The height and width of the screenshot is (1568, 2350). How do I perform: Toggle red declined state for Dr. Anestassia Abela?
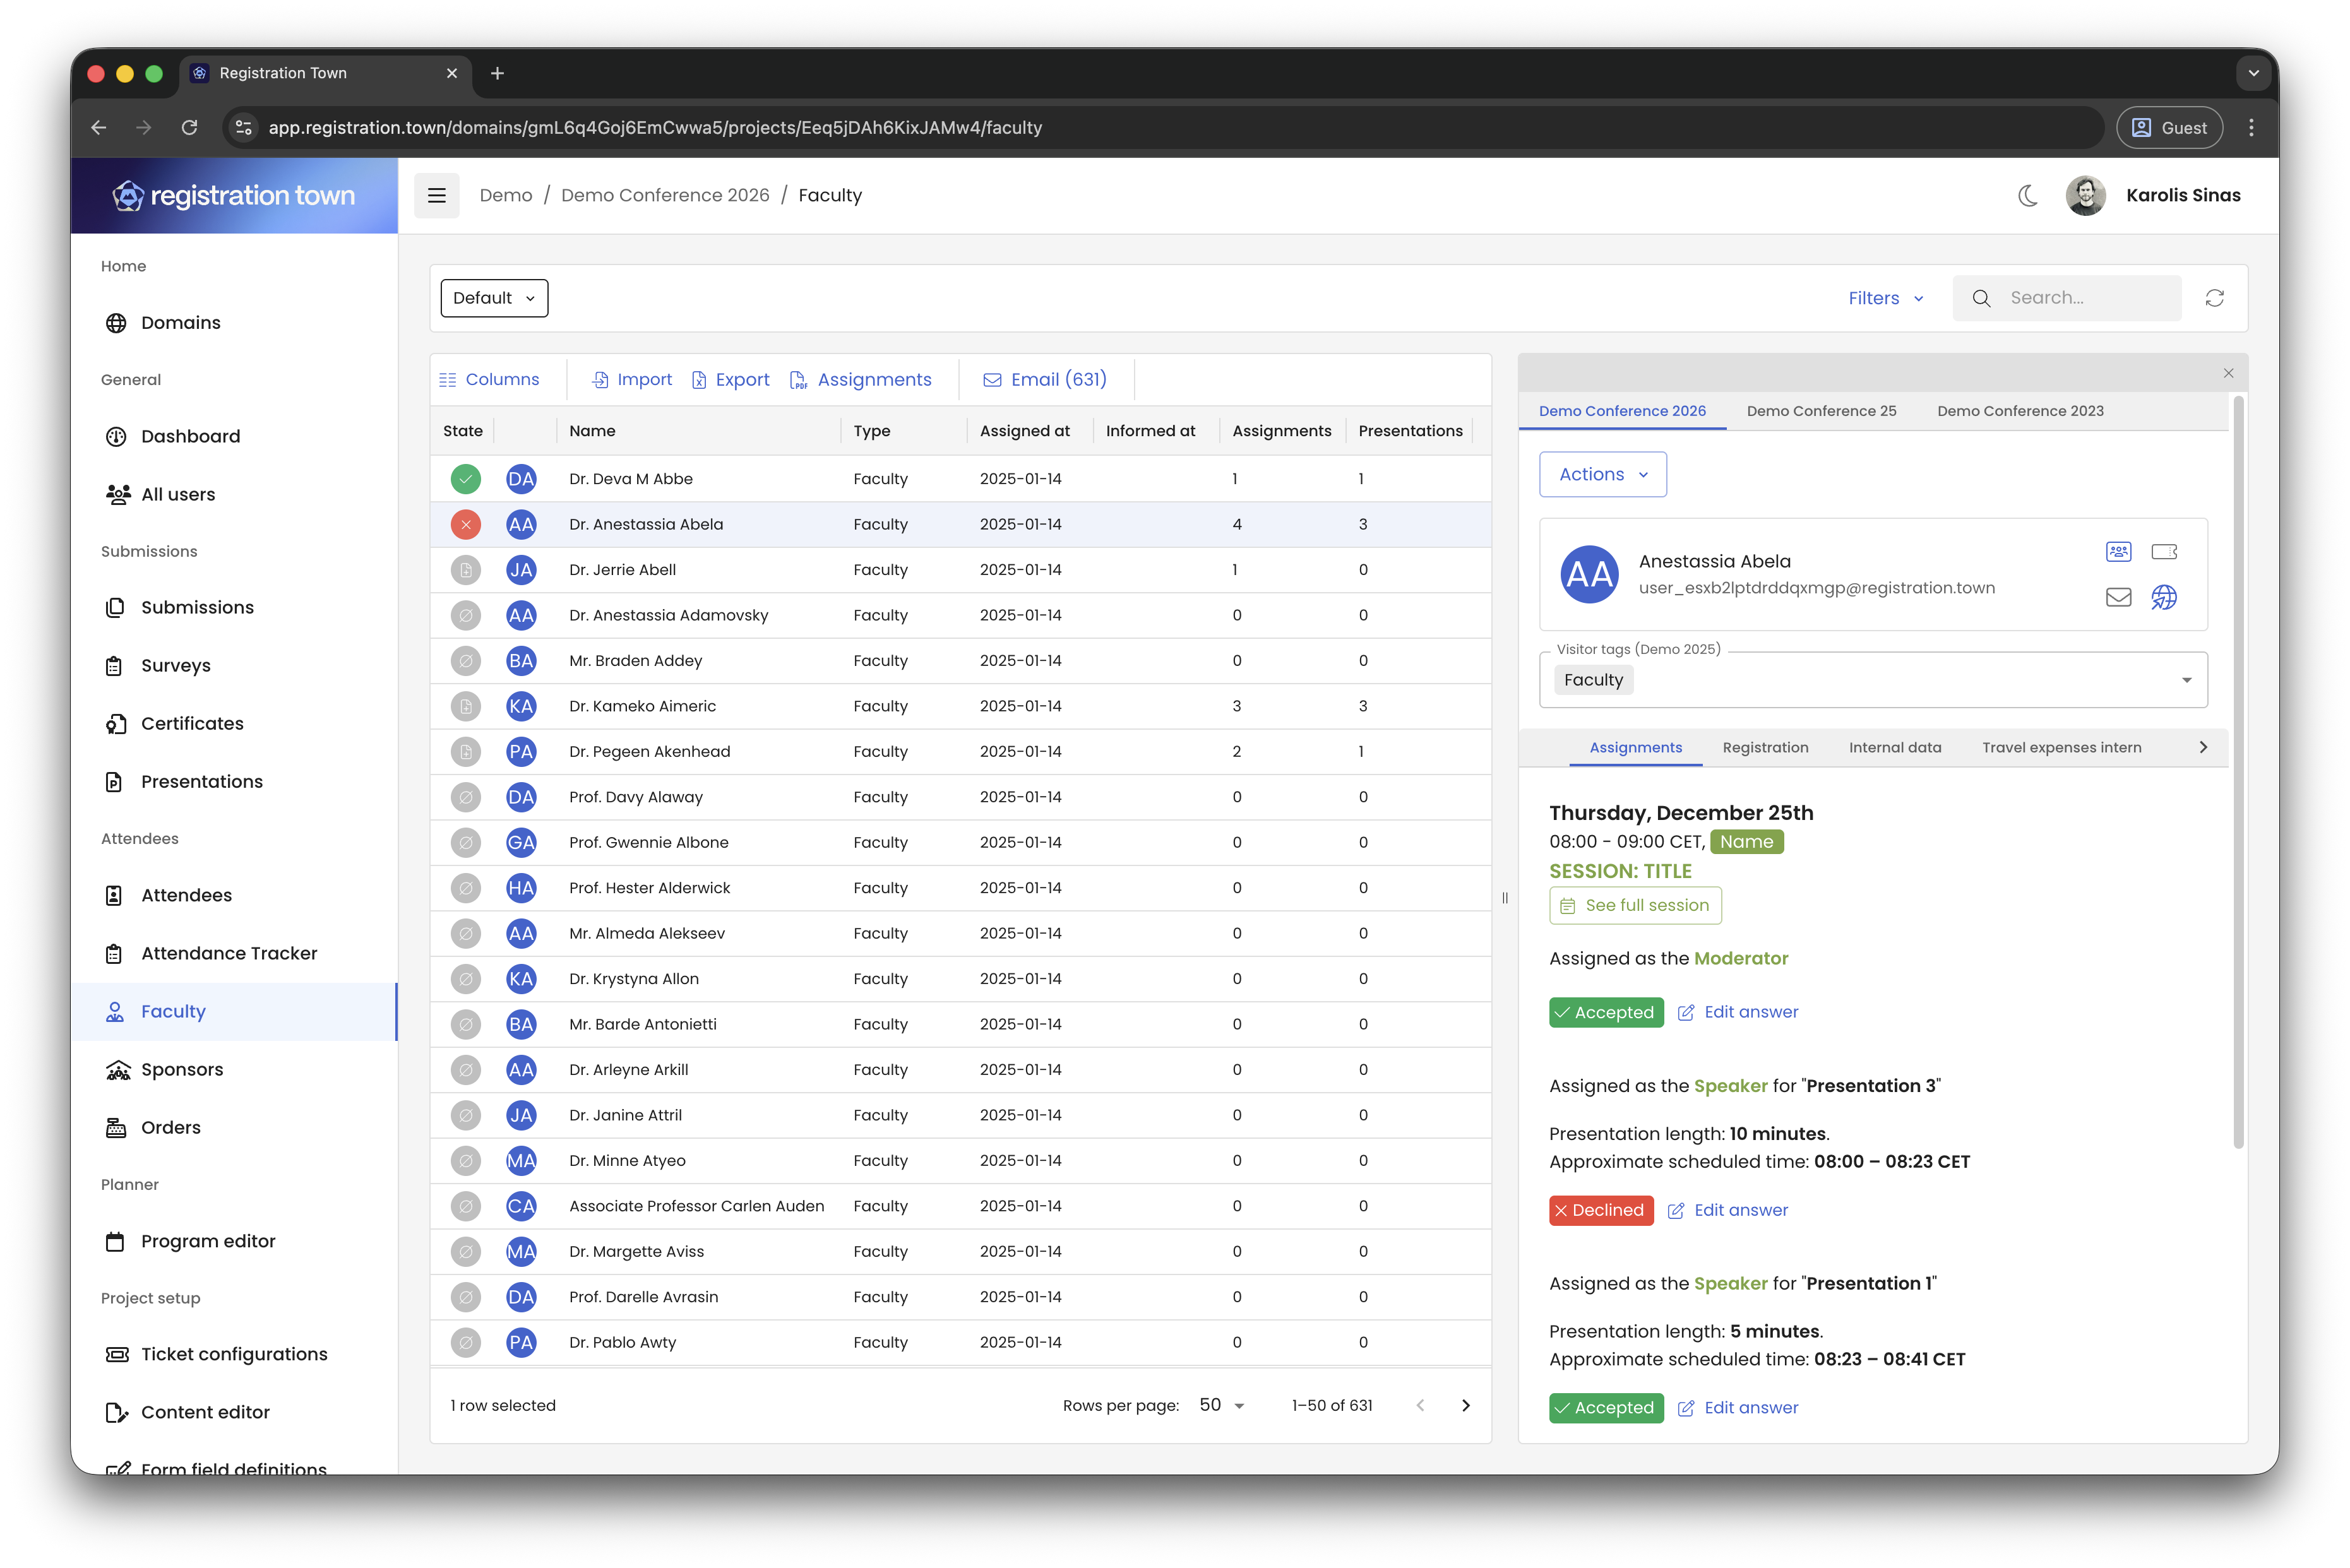click(x=465, y=524)
